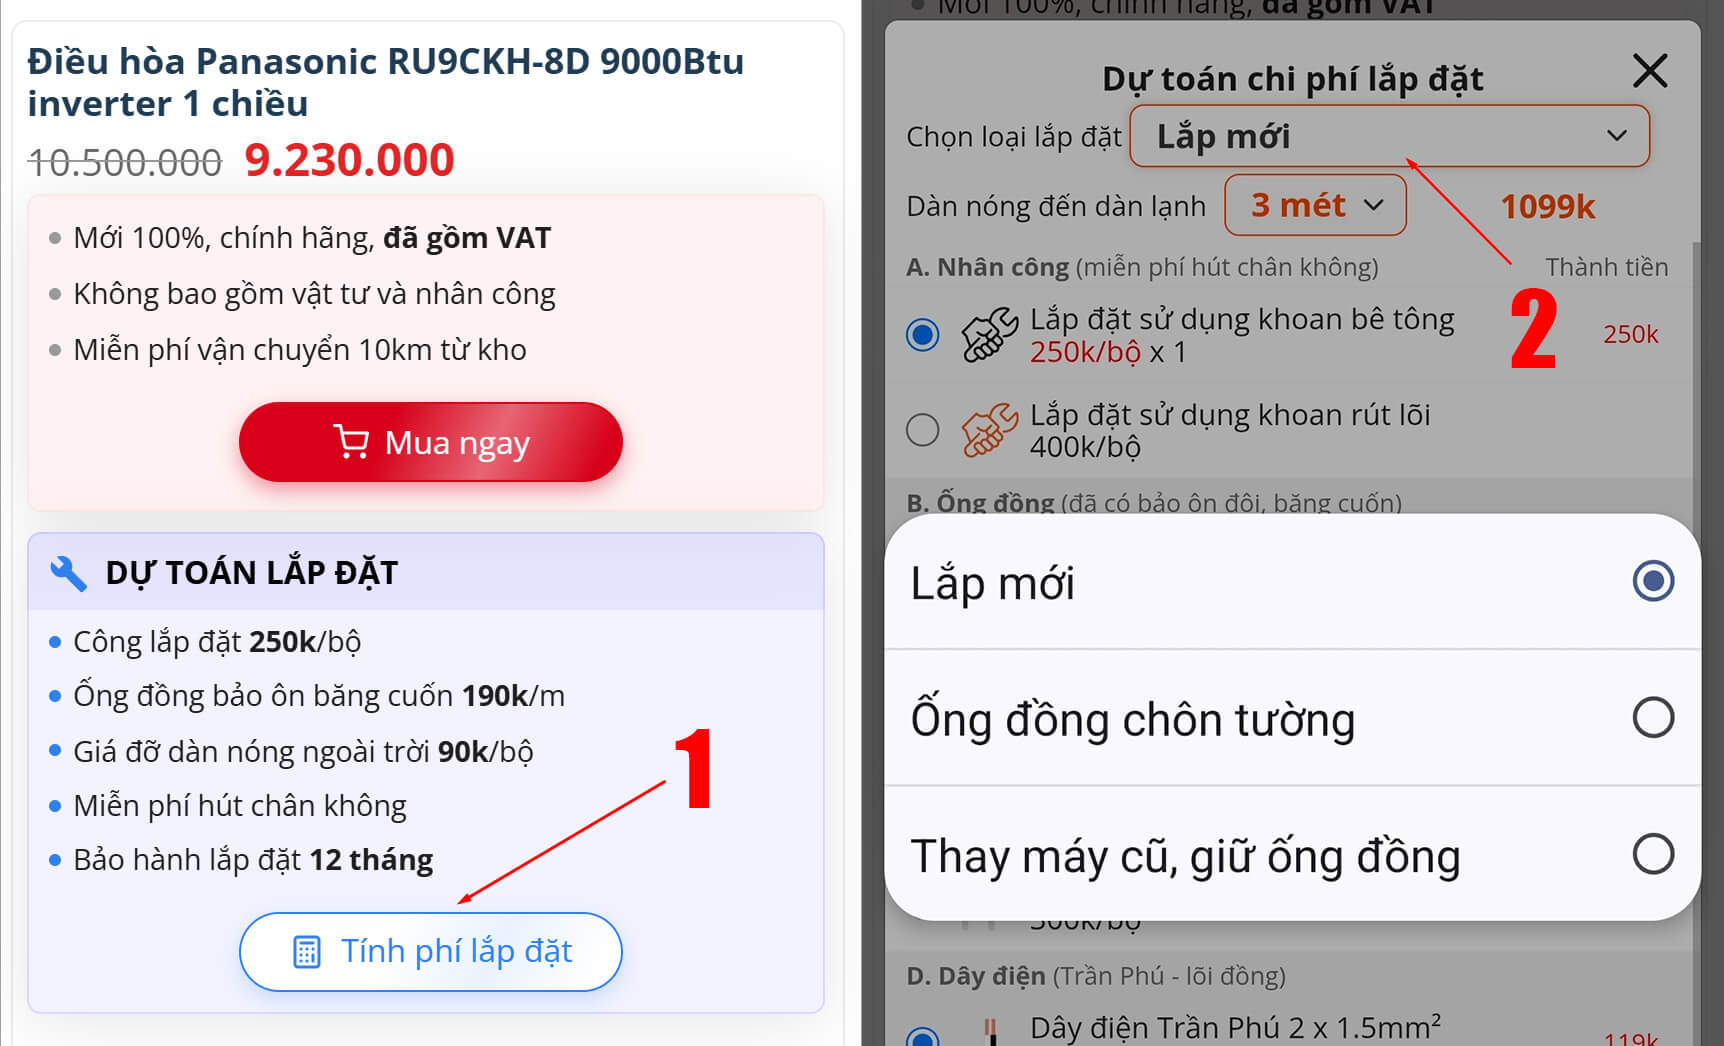Choose the Ống đồng chôn tường option

click(x=1292, y=718)
